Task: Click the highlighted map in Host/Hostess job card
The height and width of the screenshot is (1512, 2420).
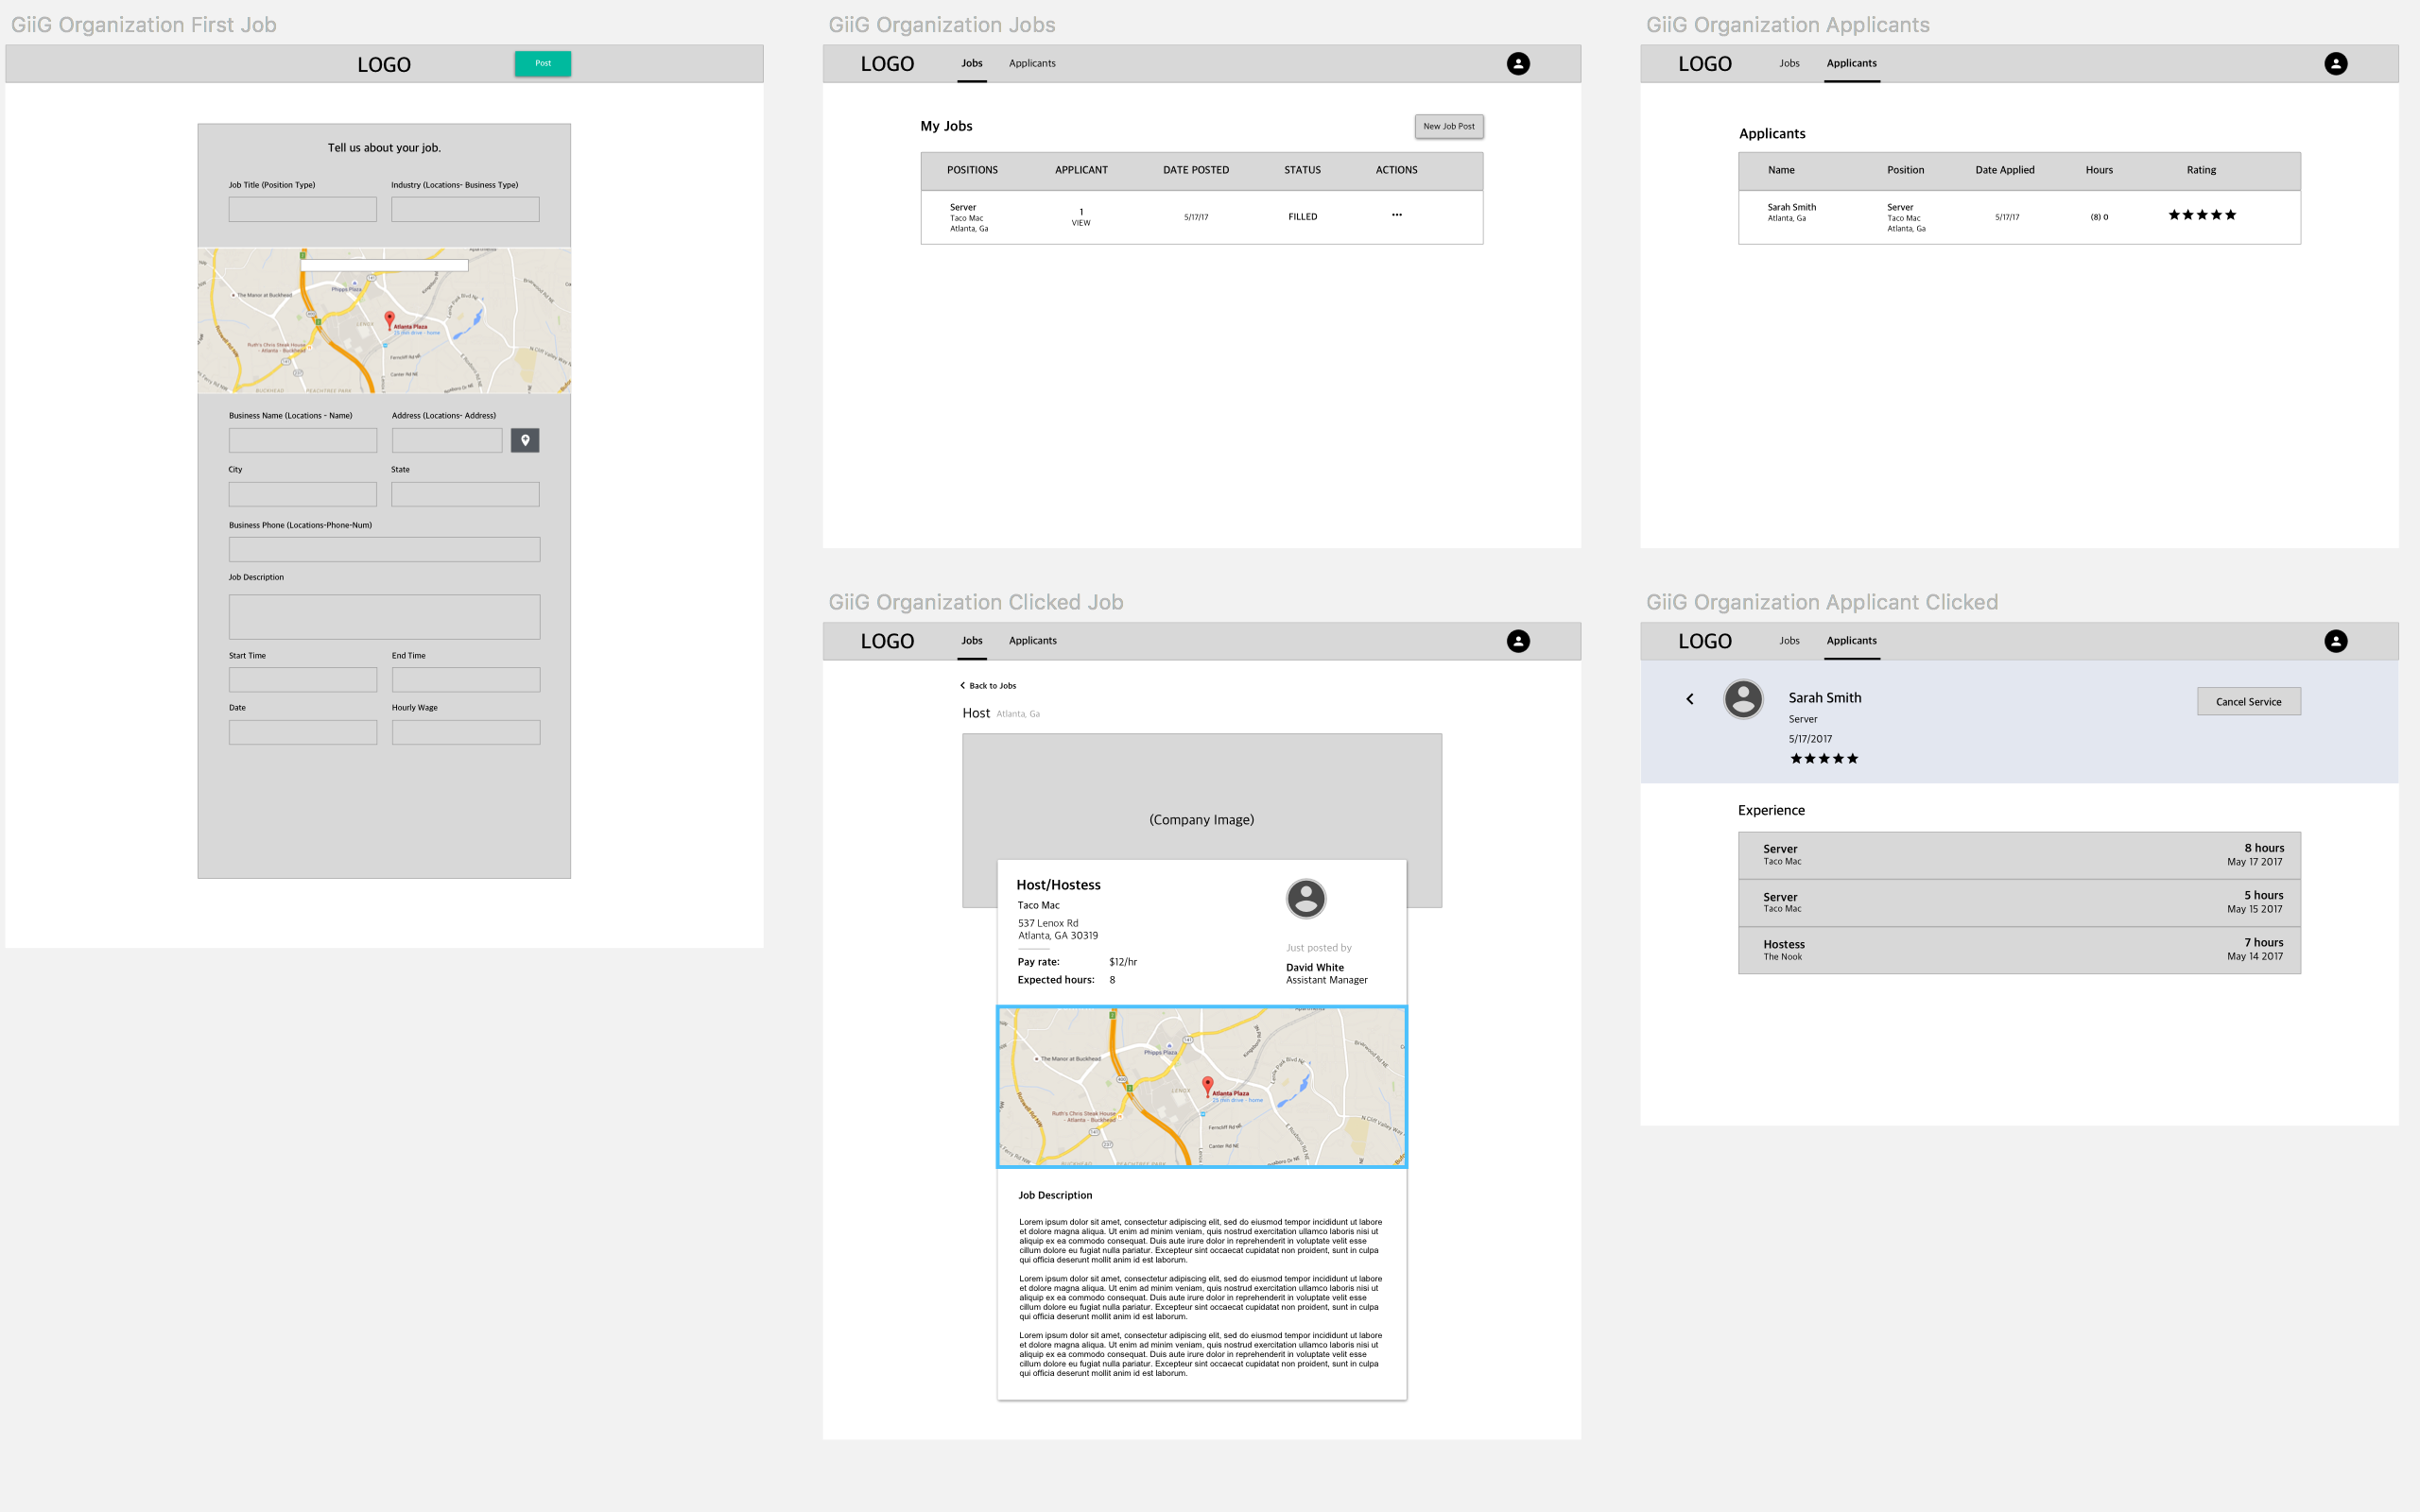Action: [x=1201, y=1087]
